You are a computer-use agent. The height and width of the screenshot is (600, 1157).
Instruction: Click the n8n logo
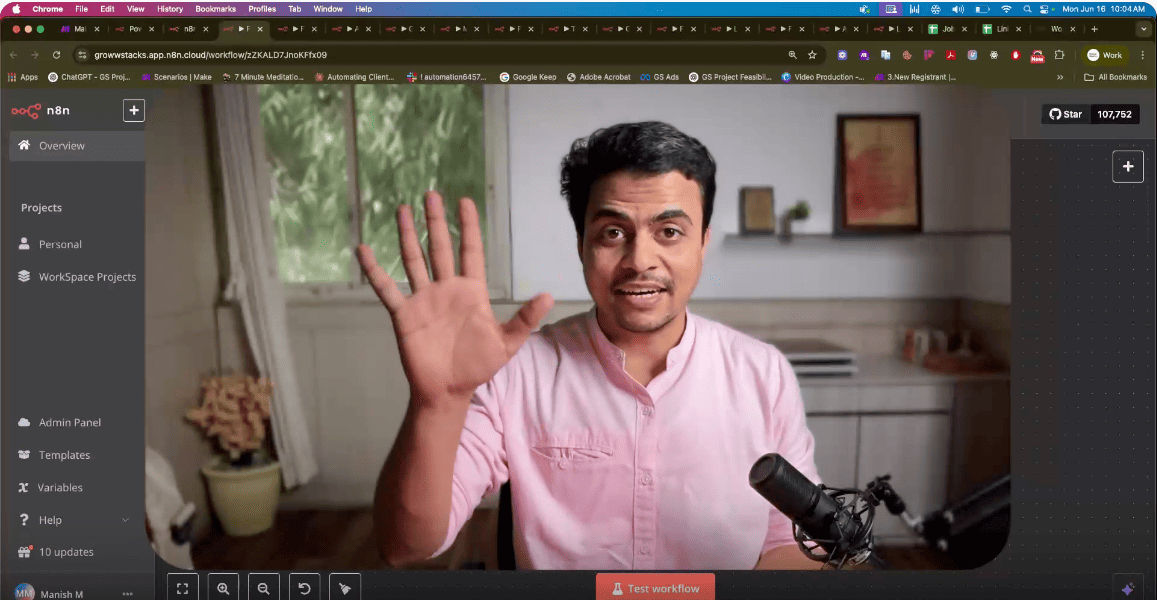(41, 111)
